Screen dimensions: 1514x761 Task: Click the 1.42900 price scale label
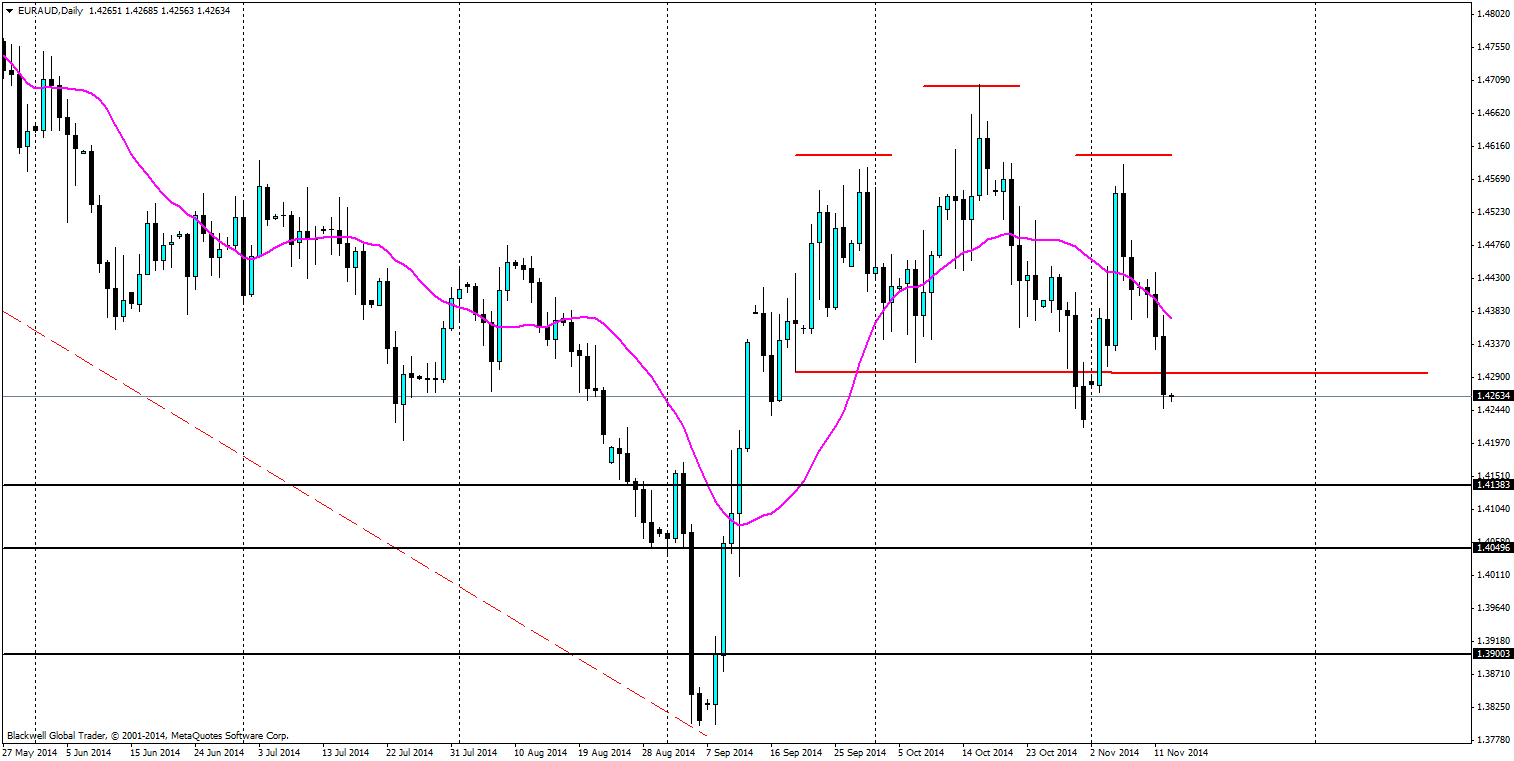pos(1492,377)
